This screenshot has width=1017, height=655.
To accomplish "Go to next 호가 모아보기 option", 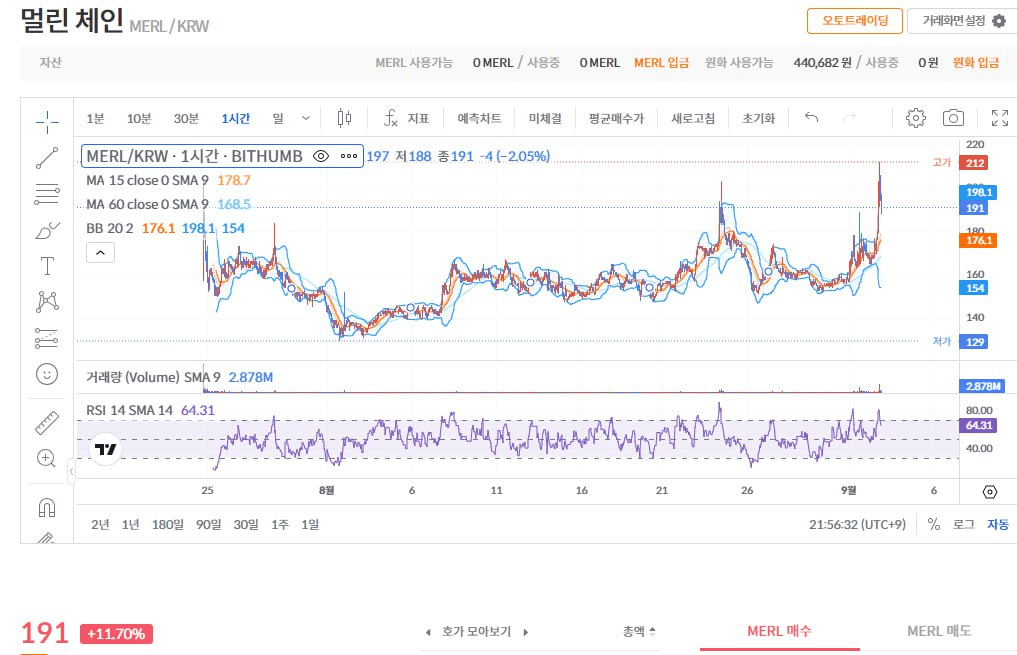I will [525, 632].
